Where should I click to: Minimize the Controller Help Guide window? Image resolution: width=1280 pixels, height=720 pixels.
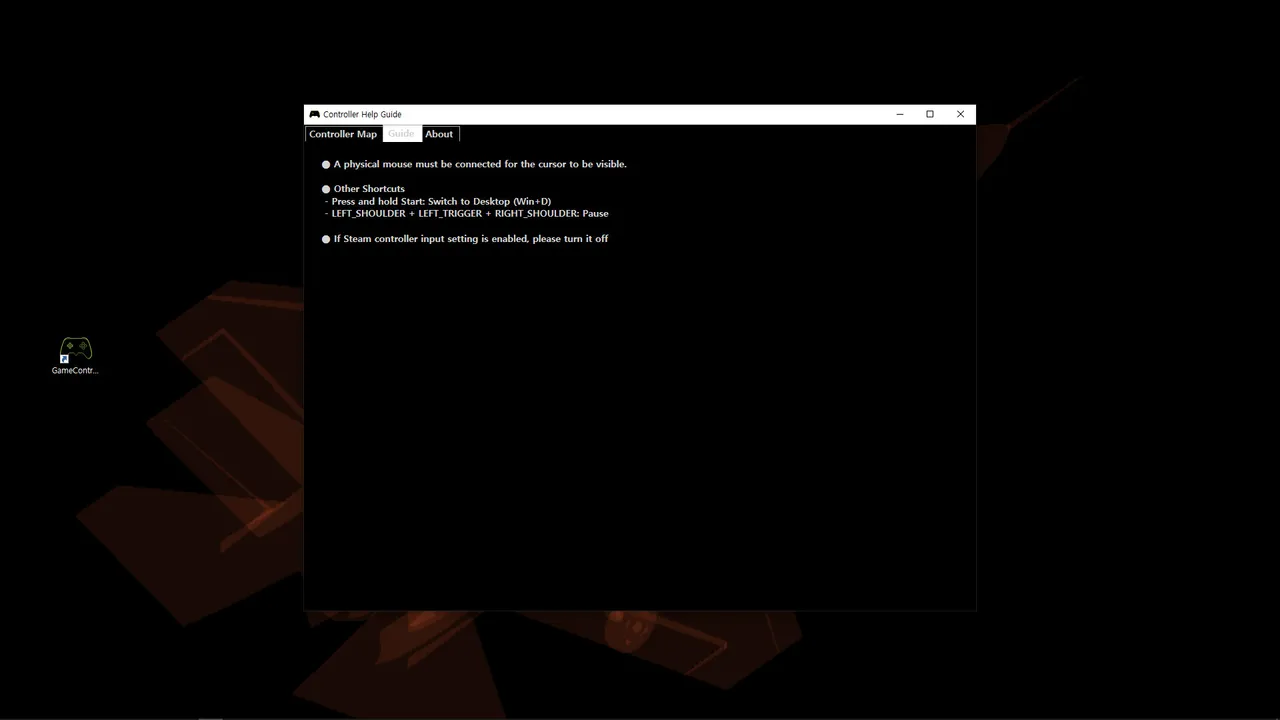click(899, 114)
